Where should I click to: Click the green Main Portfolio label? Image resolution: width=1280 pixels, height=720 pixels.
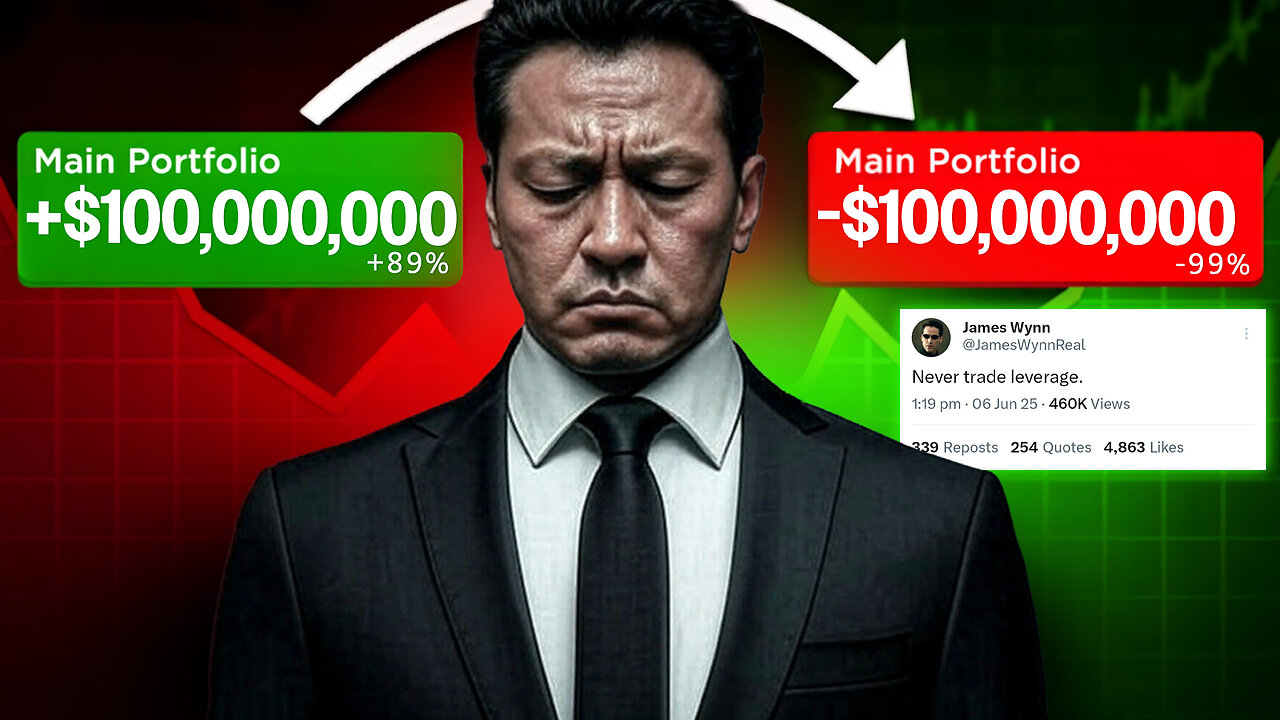(157, 161)
